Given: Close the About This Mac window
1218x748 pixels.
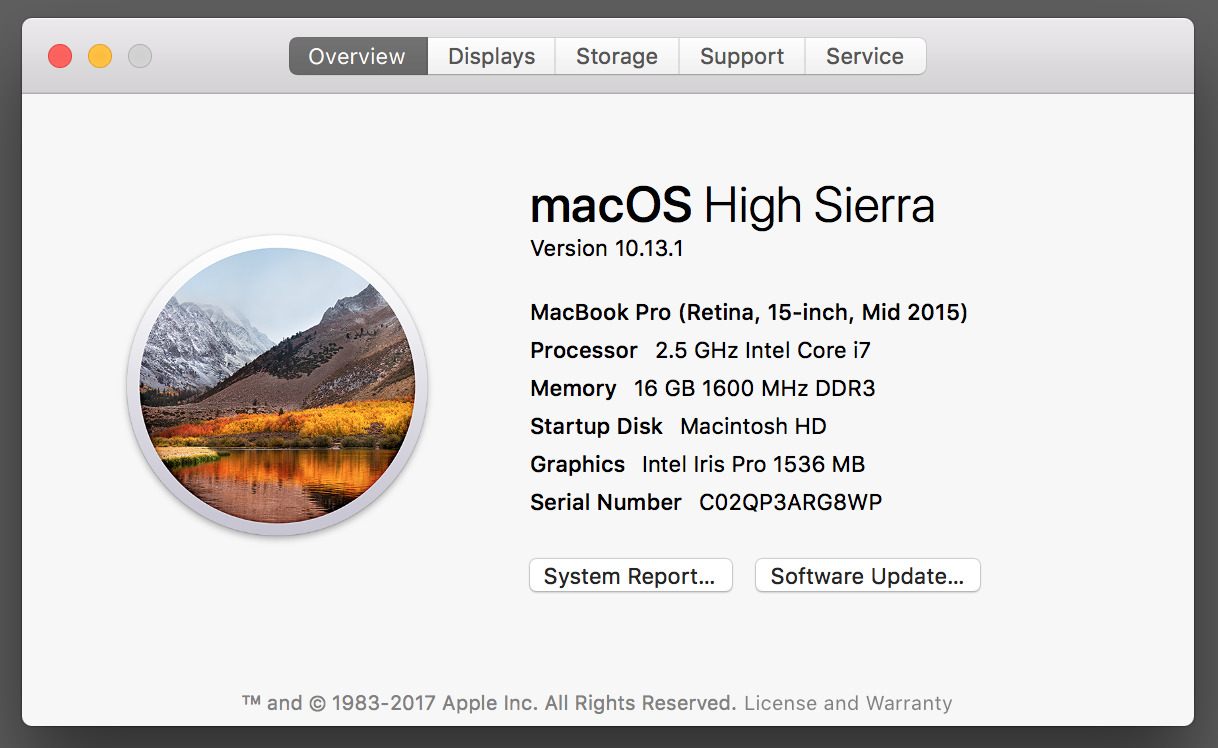Looking at the screenshot, I should pyautogui.click(x=60, y=56).
